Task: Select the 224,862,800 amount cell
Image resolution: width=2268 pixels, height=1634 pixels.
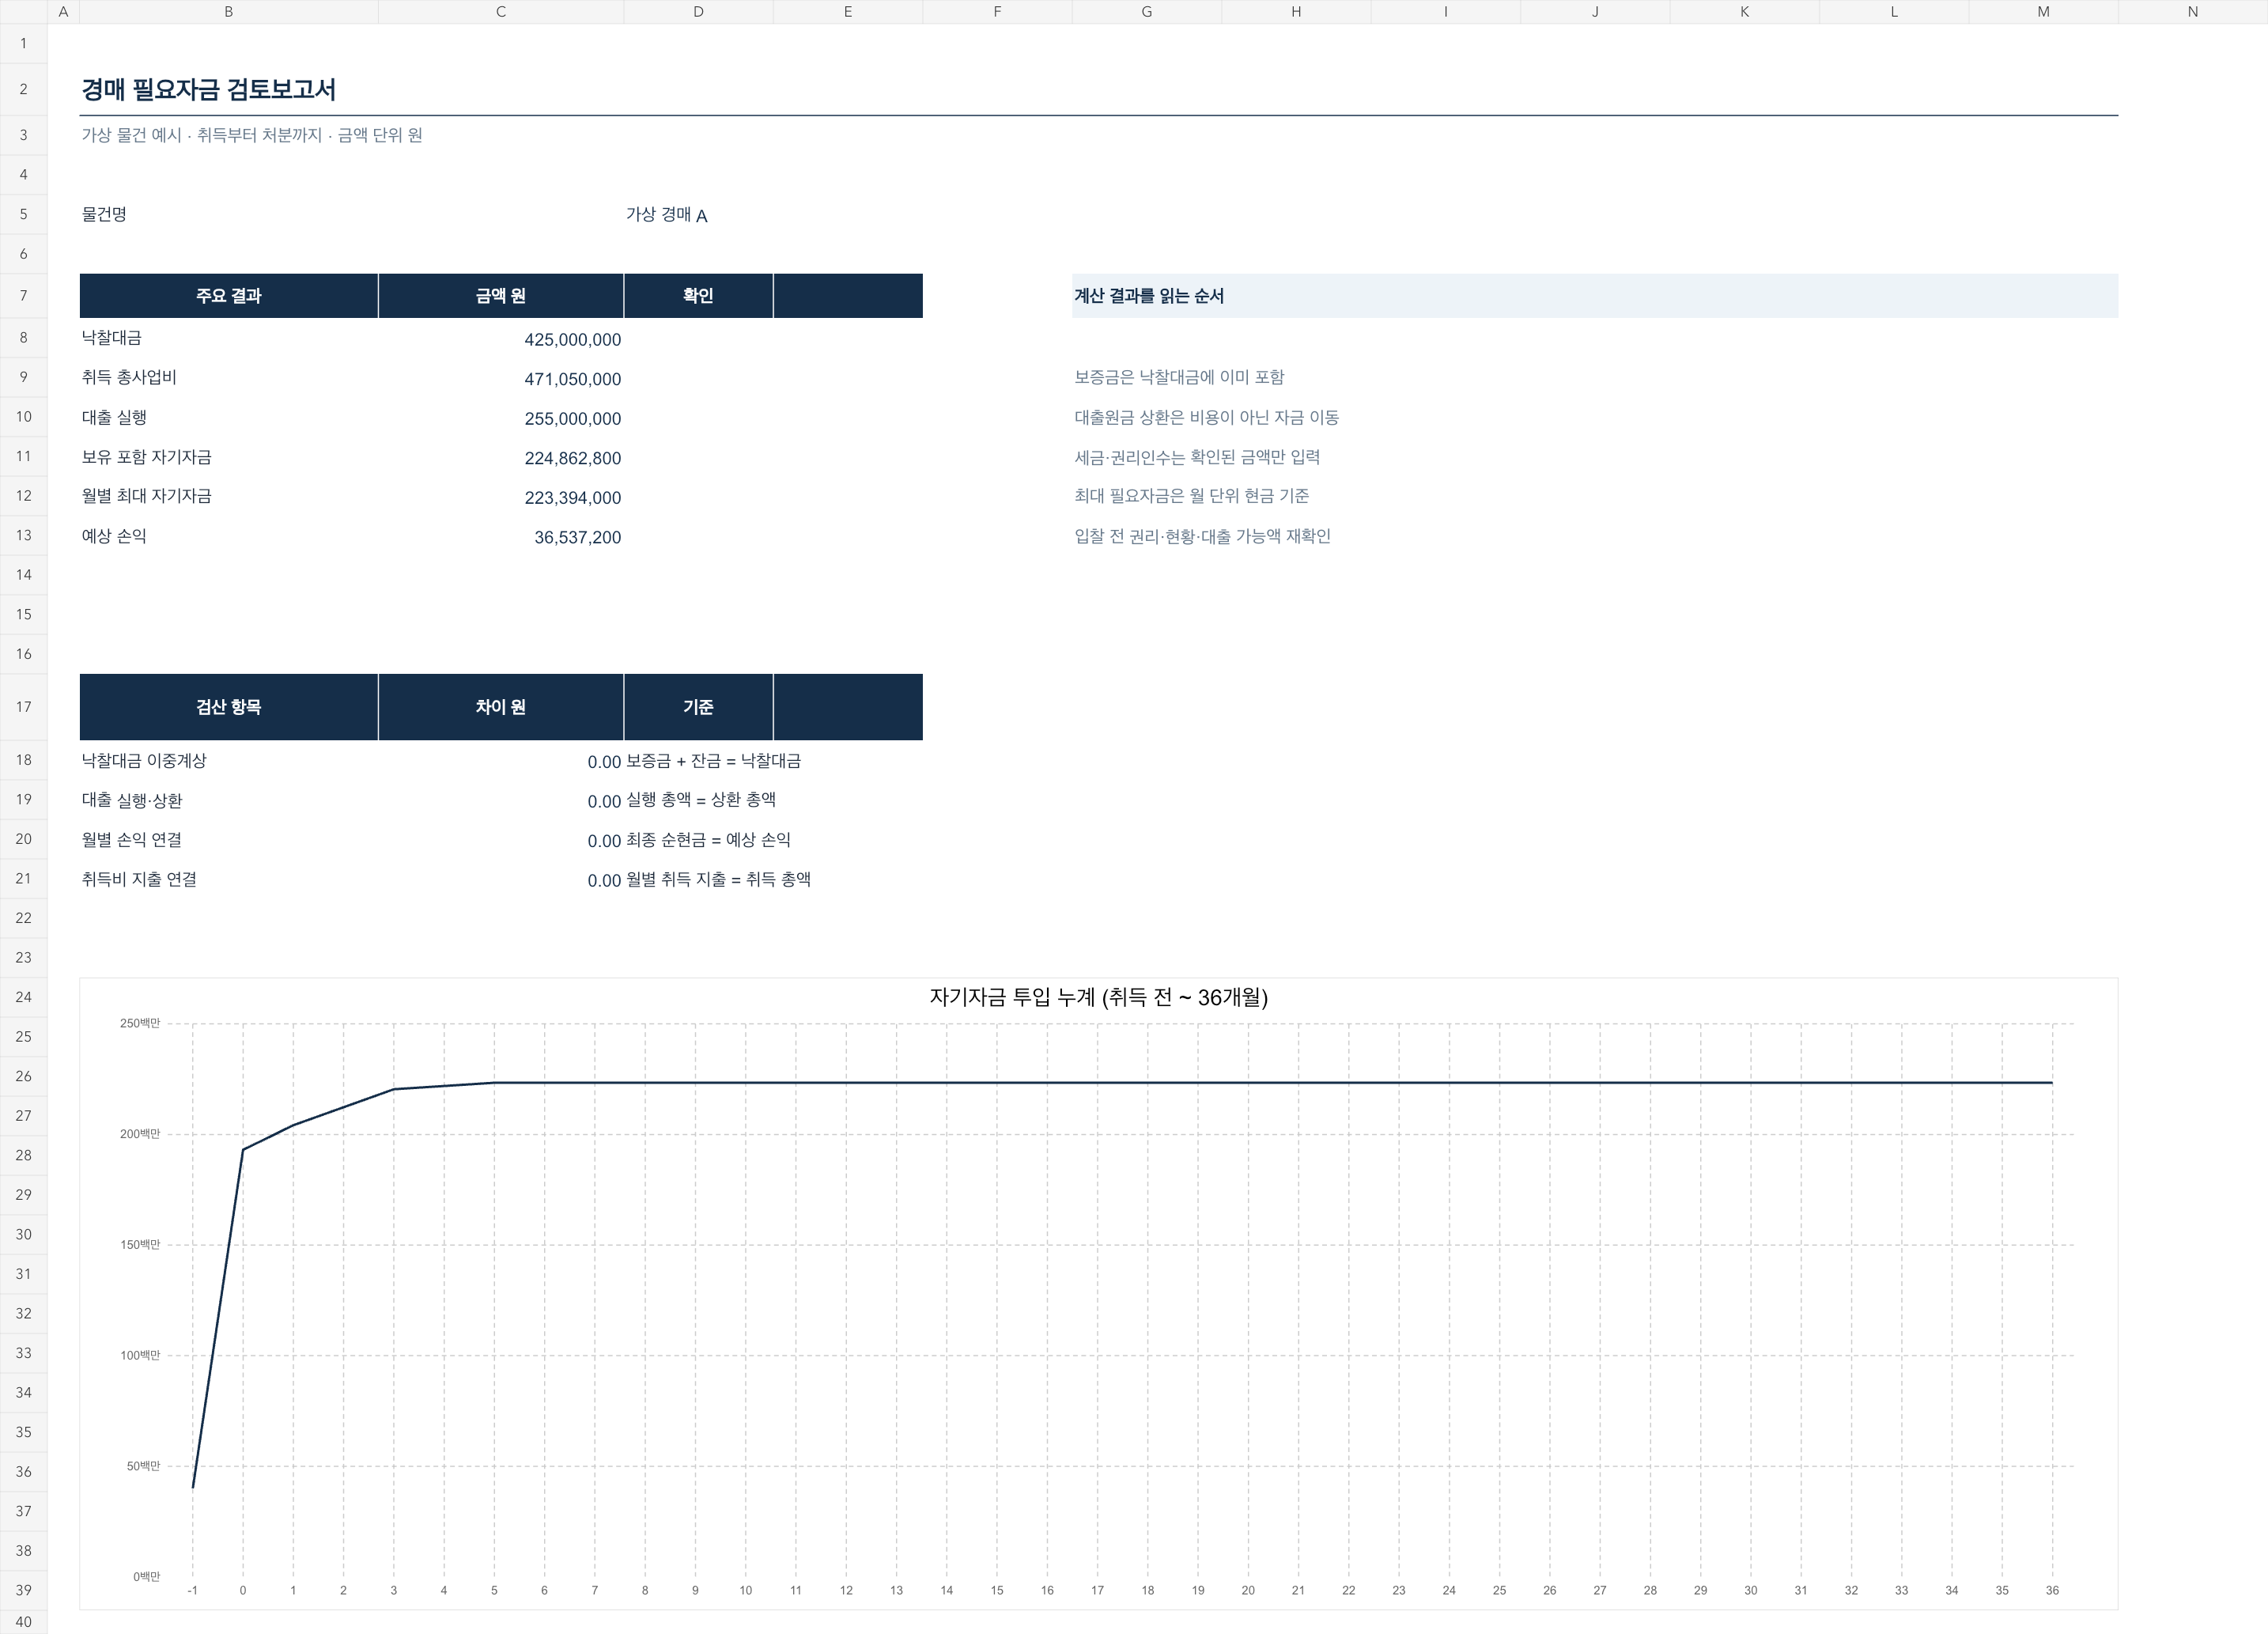Action: tap(501, 457)
